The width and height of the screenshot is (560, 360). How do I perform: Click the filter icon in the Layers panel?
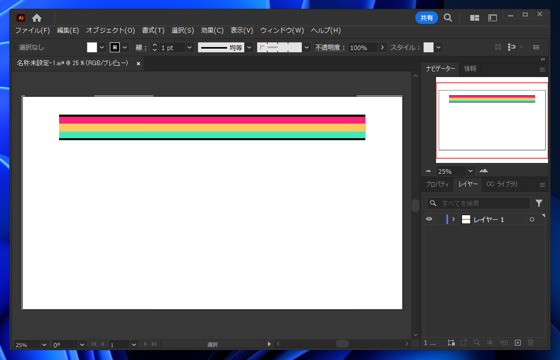[539, 203]
